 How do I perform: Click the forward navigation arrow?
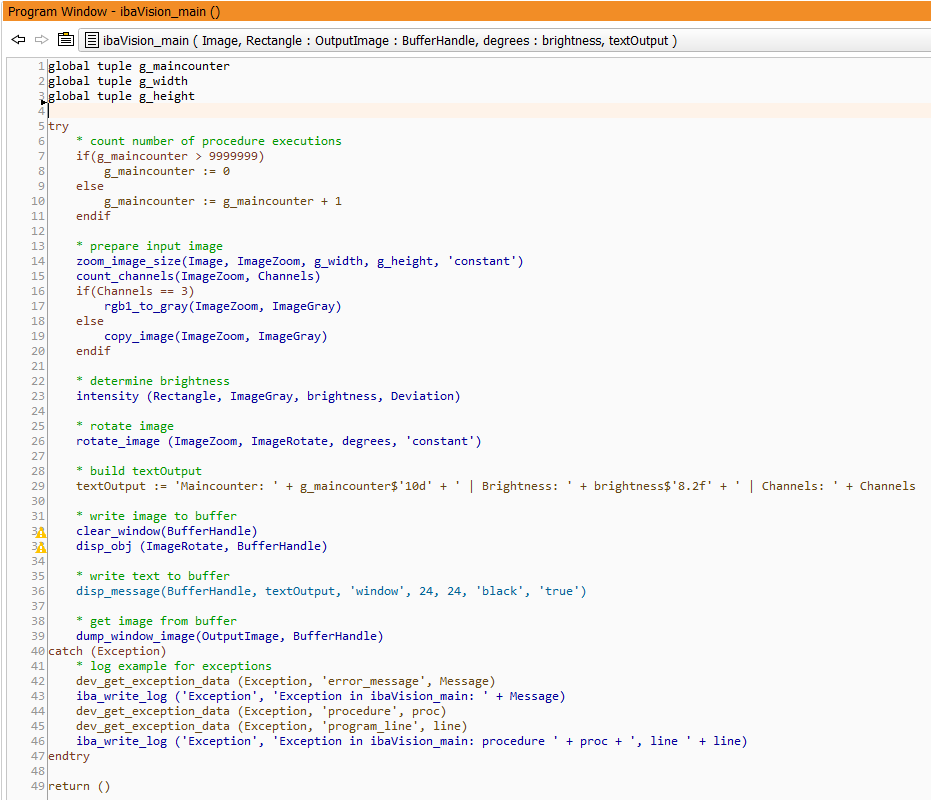click(x=41, y=40)
